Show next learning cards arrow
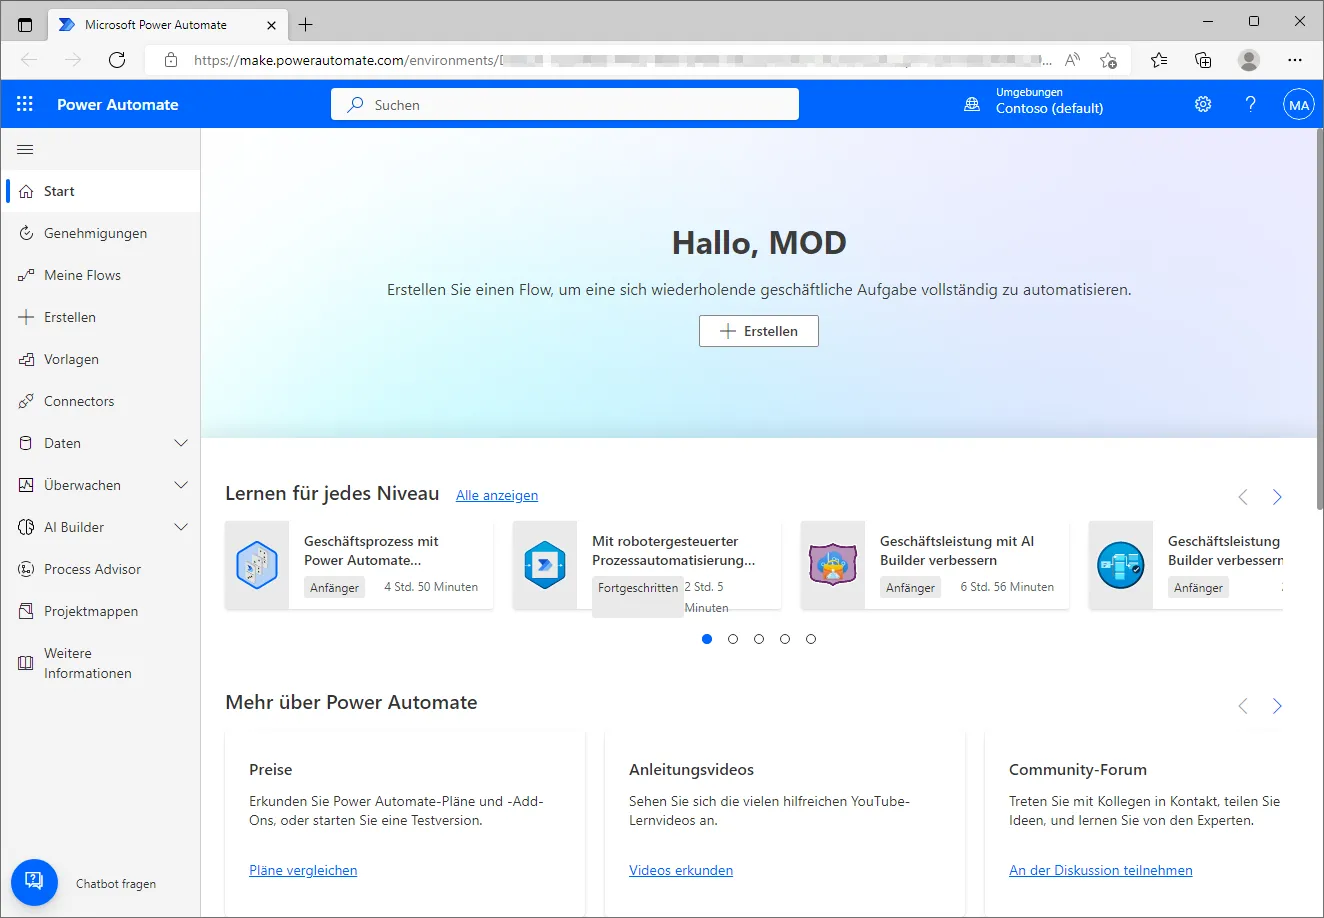 tap(1277, 497)
